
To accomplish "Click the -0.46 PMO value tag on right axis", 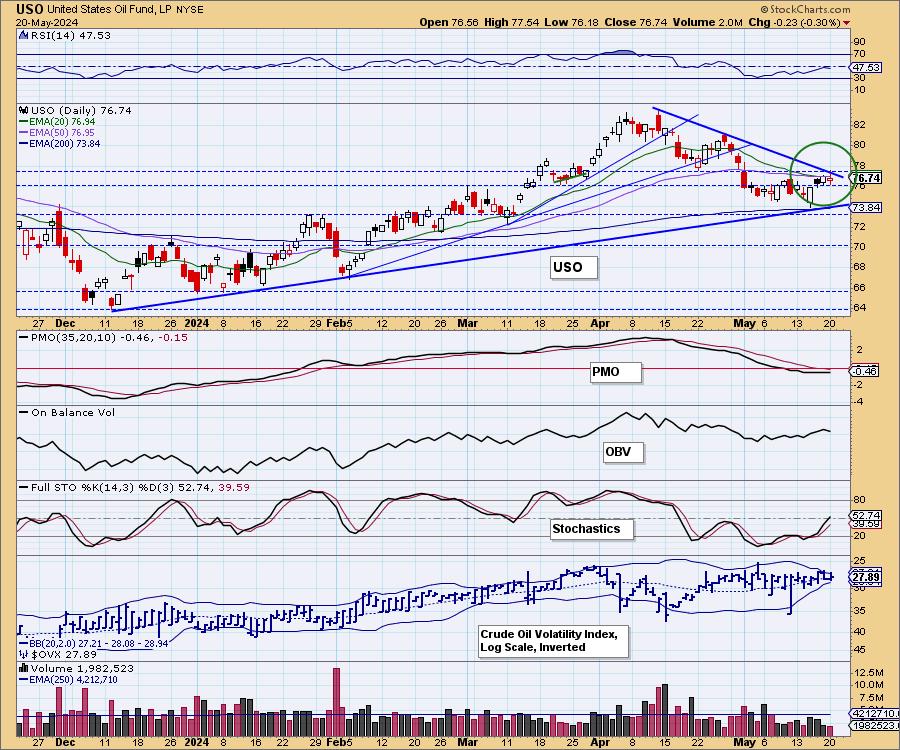I will 864,371.
